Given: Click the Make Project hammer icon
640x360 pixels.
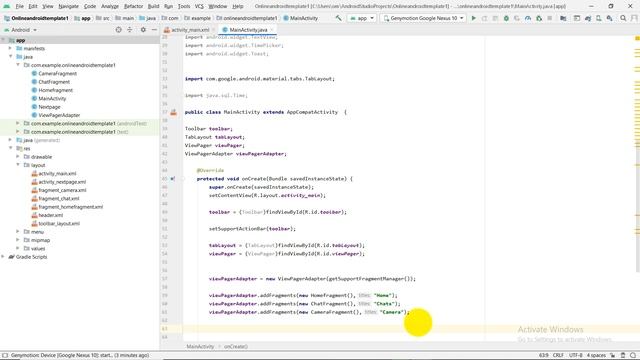Looking at the screenshot, I should click(x=338, y=18).
